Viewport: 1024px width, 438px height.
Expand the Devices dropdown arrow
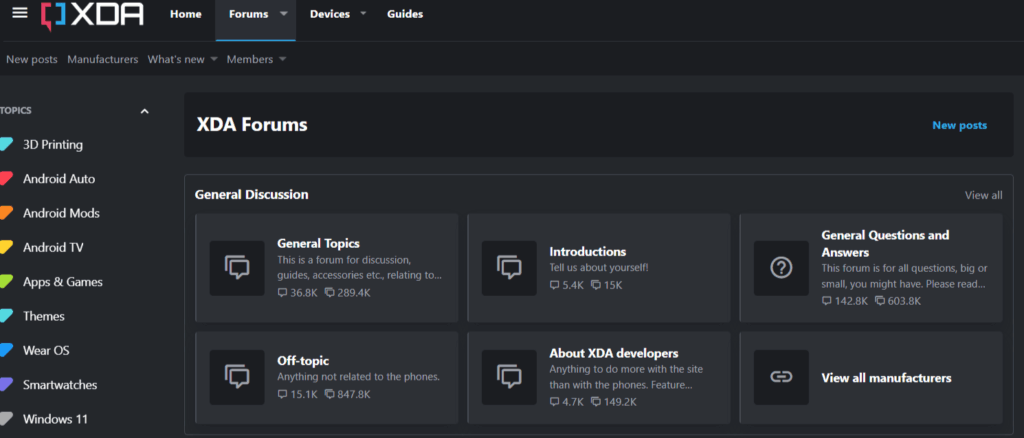pos(363,14)
